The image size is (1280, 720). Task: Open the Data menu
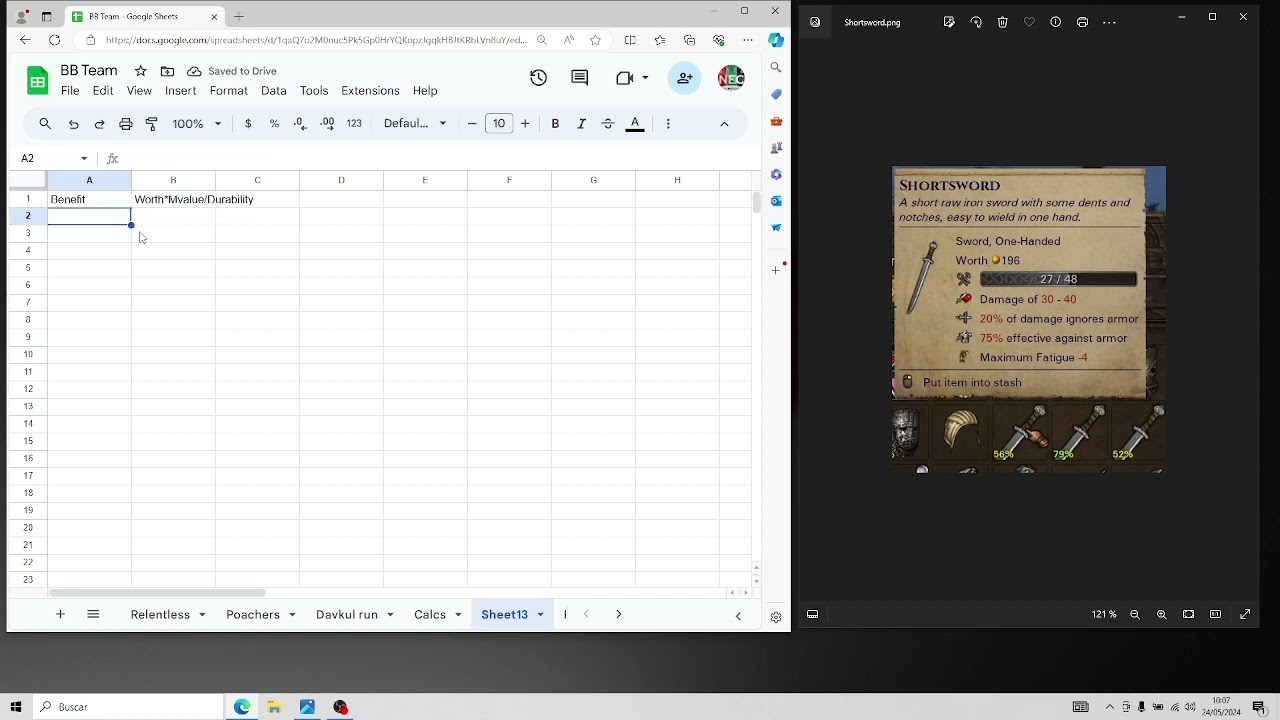(x=274, y=91)
